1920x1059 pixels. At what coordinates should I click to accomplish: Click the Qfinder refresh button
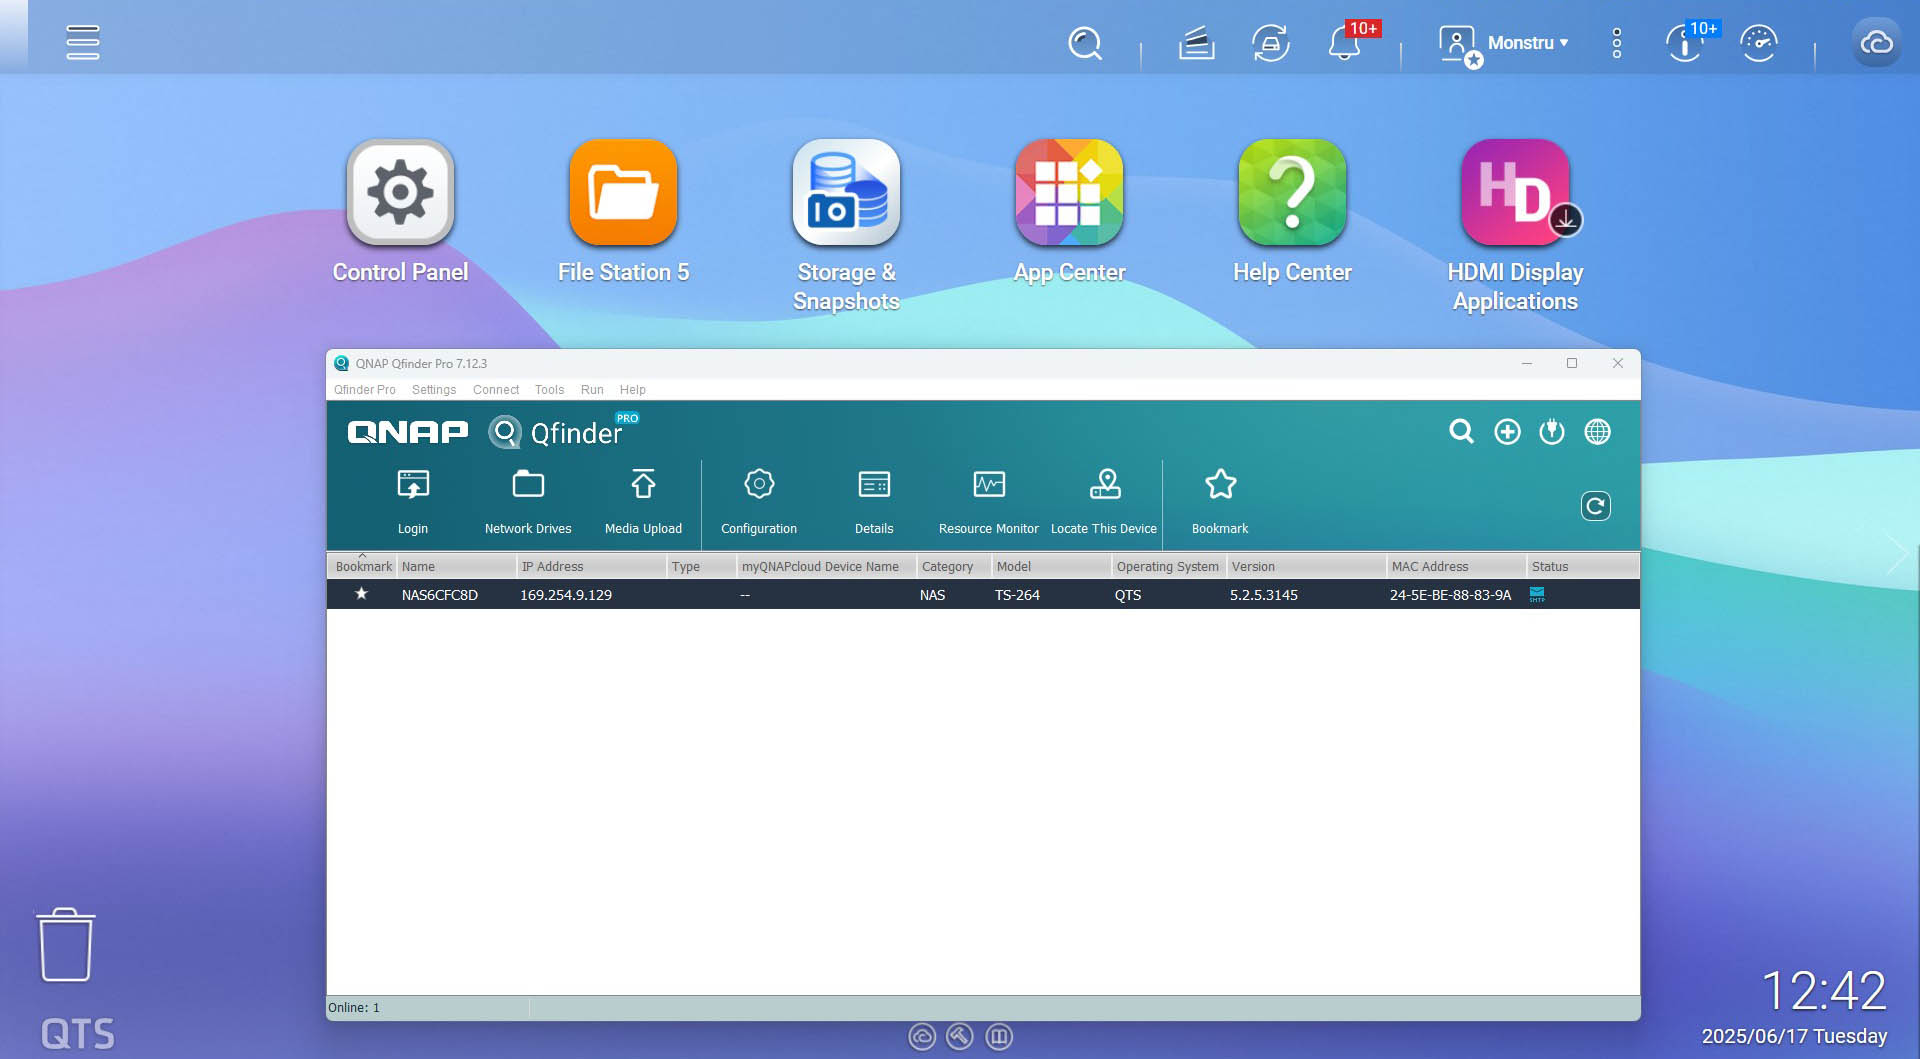click(1595, 507)
